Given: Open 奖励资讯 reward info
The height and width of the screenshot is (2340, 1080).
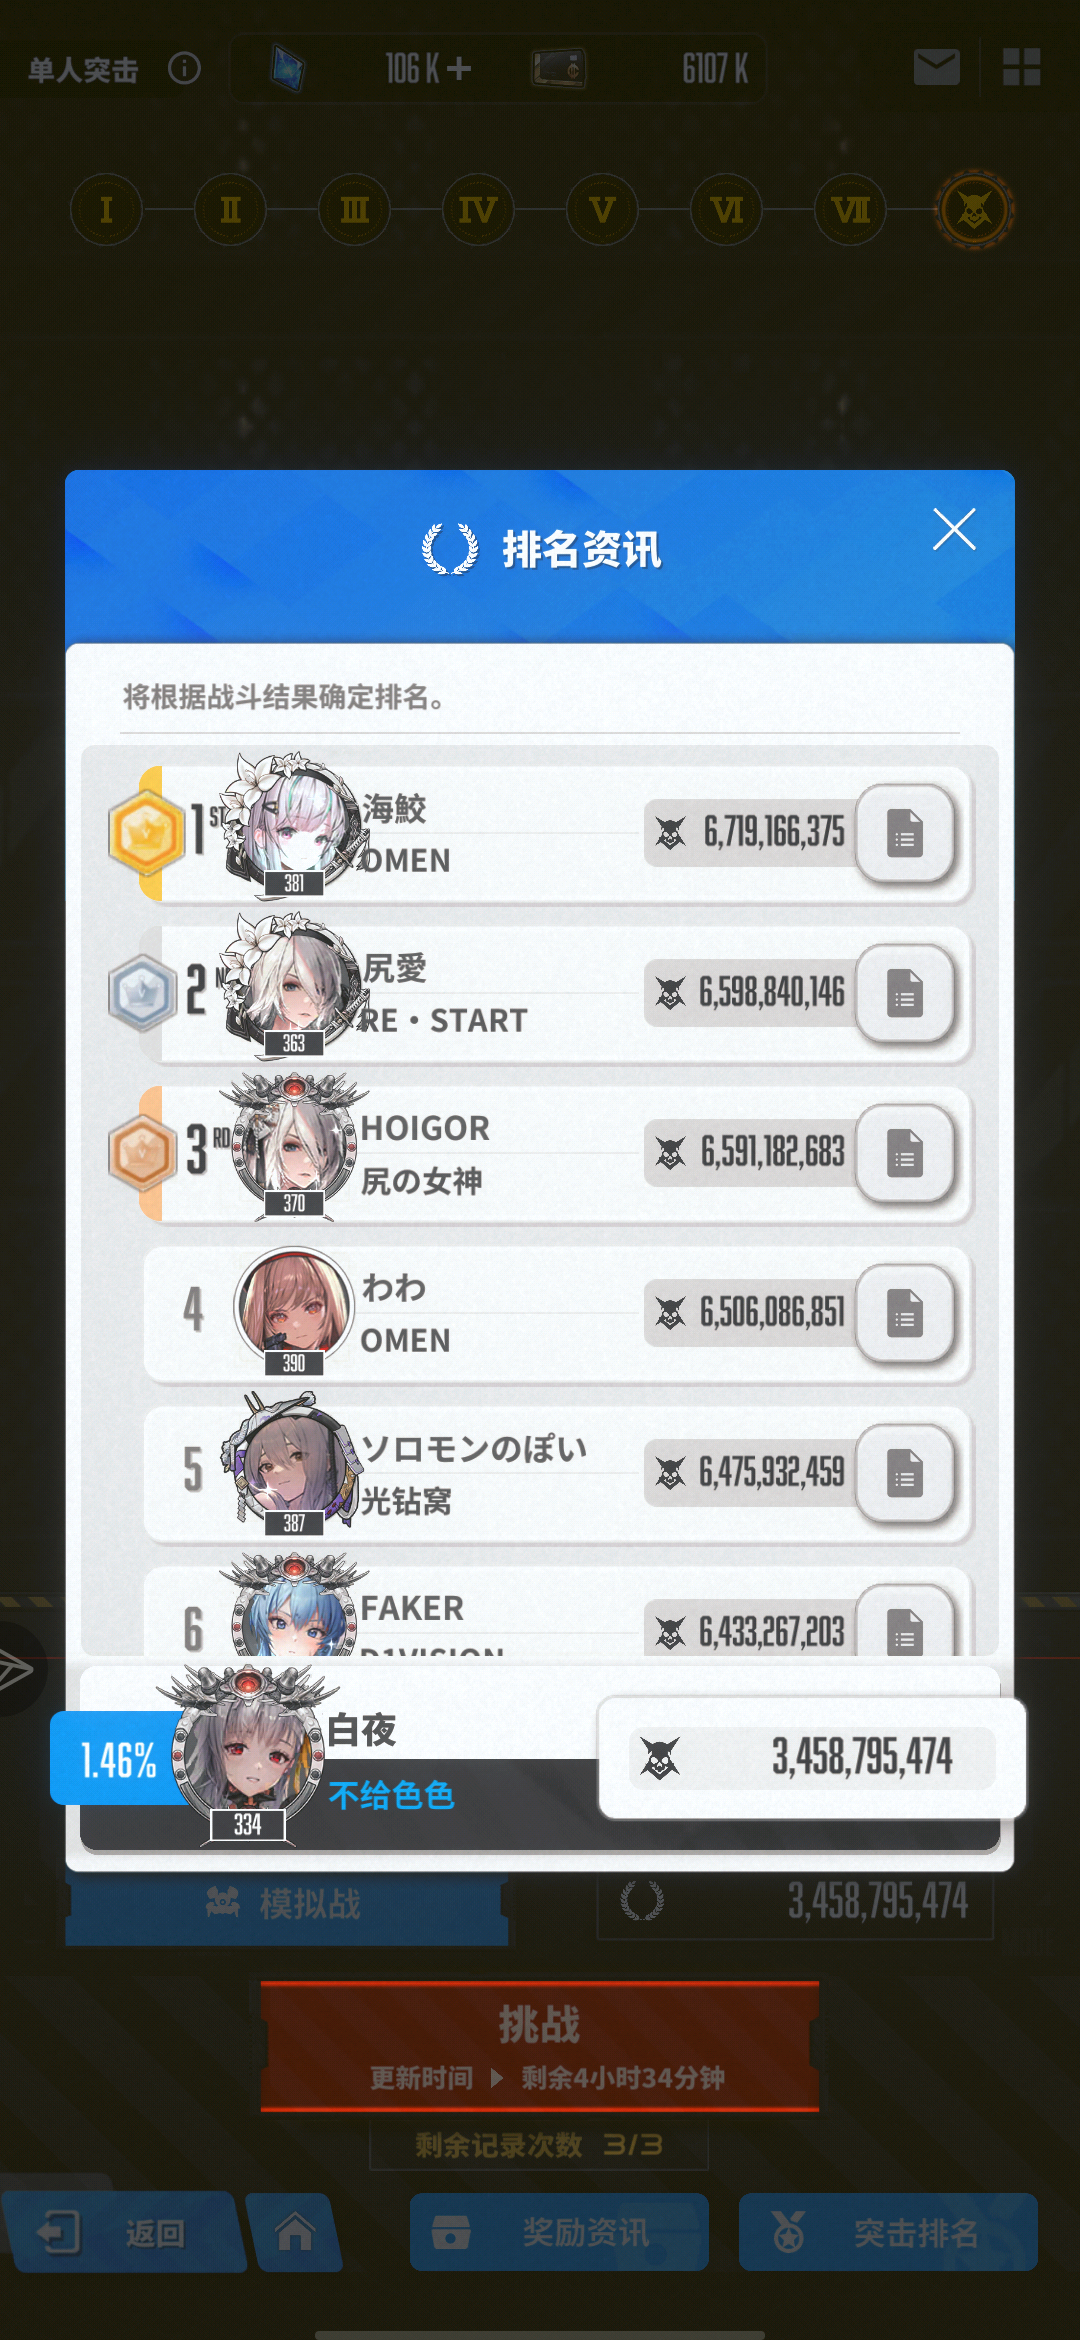Looking at the screenshot, I should pos(559,2232).
